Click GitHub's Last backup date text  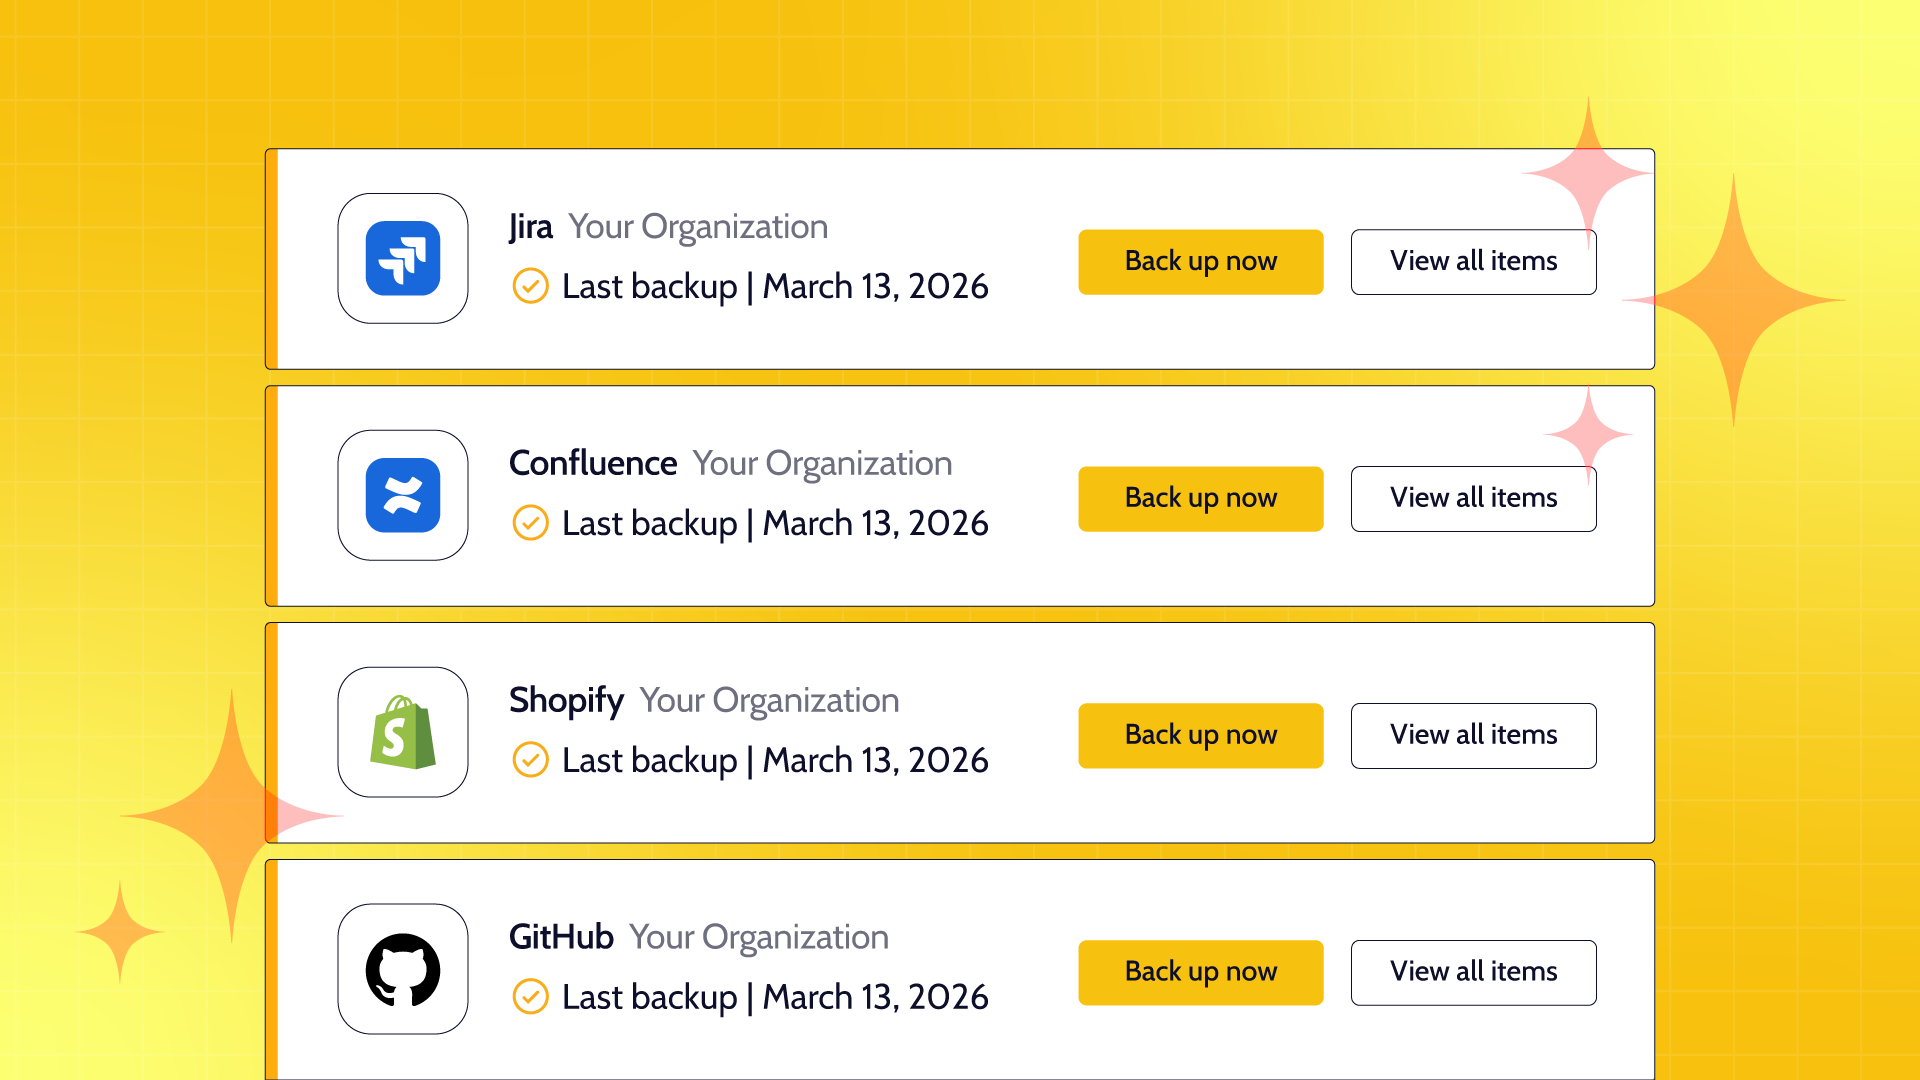tap(775, 998)
